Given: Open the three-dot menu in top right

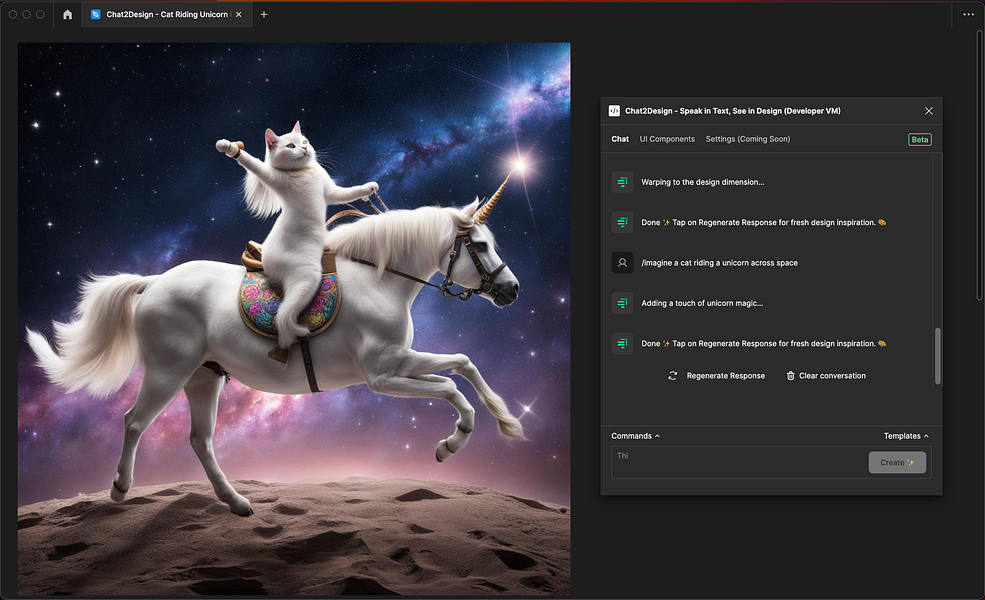Looking at the screenshot, I should click(x=968, y=14).
